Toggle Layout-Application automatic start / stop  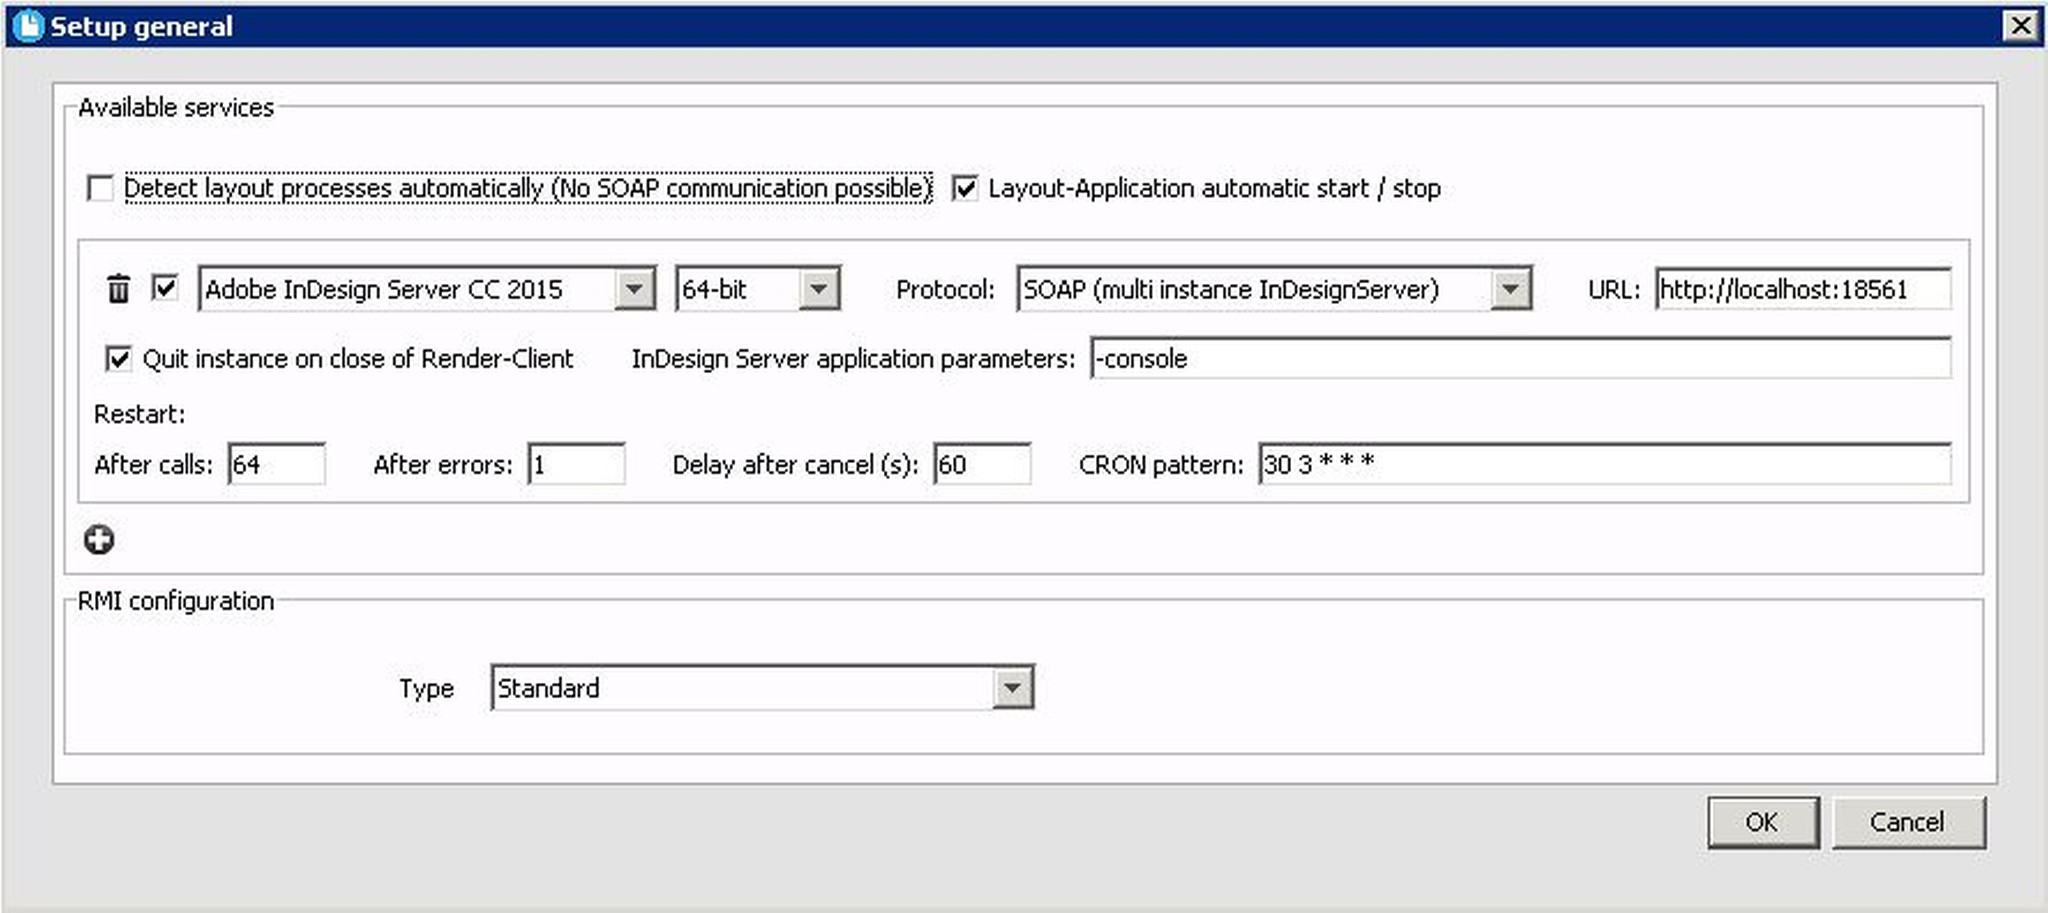pos(964,188)
